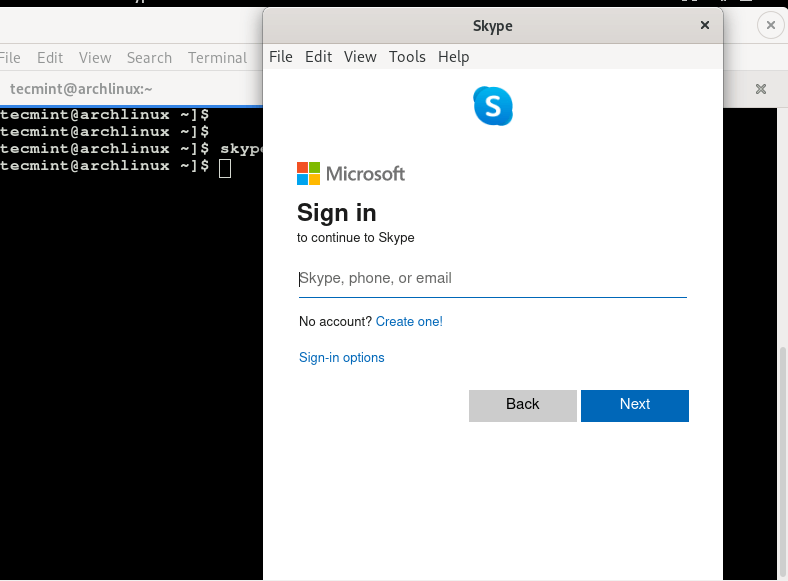Open the View menu in the terminal window
Screen dimensions: 788x581
(x=95, y=58)
